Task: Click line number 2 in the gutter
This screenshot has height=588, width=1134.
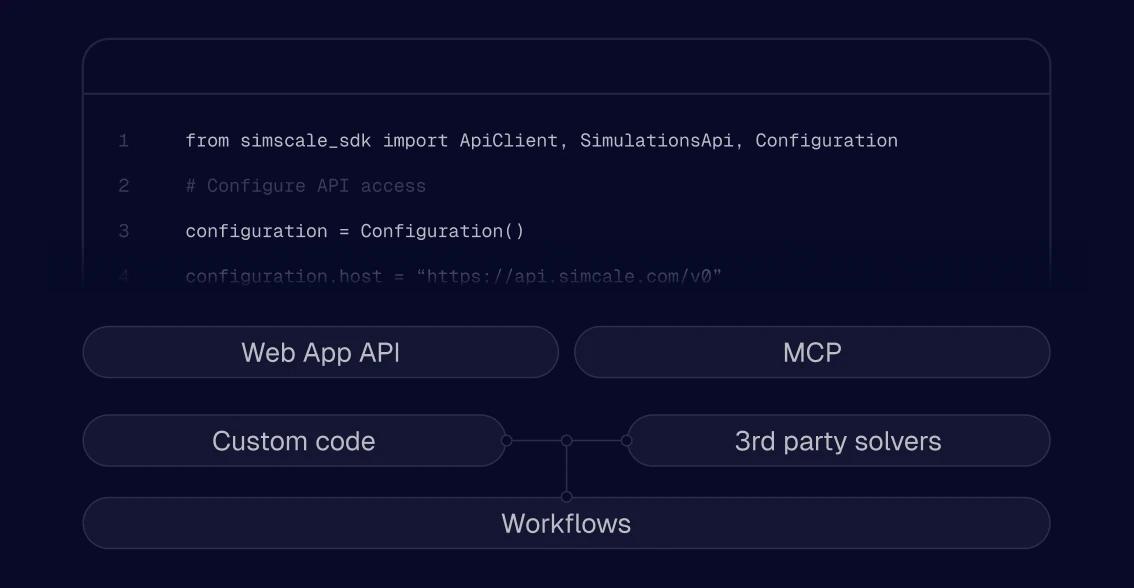Action: coord(124,186)
